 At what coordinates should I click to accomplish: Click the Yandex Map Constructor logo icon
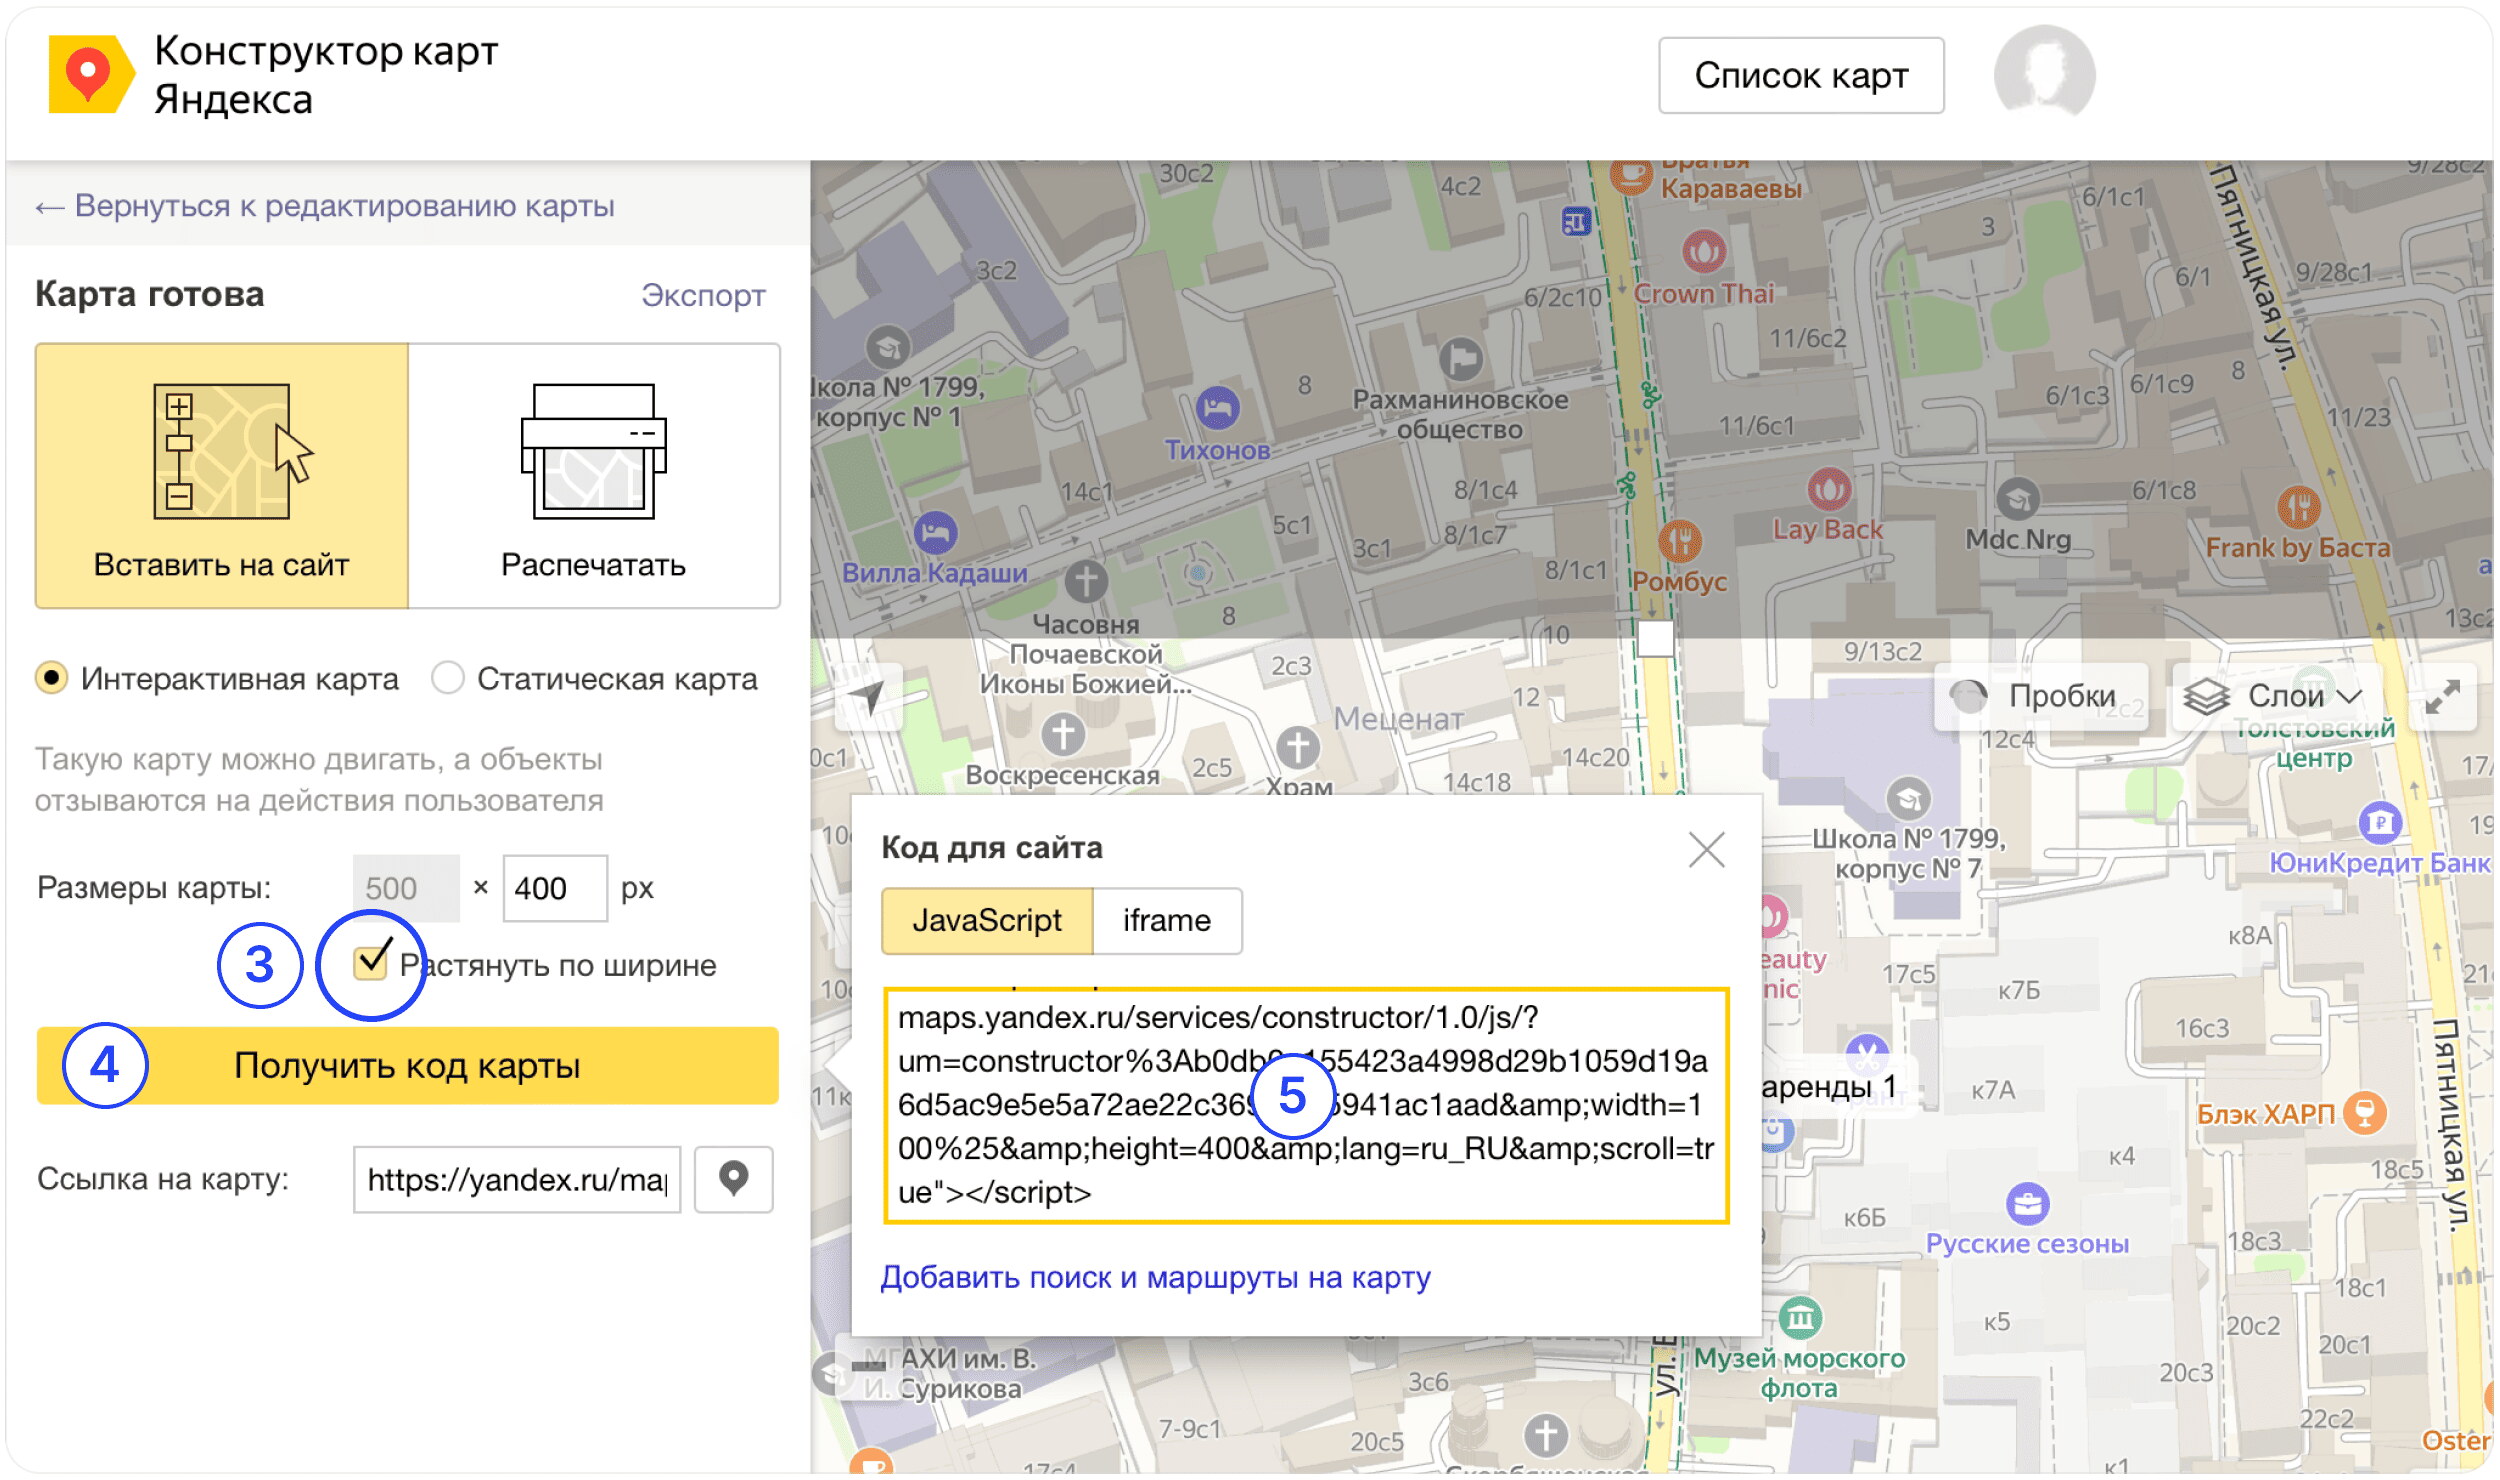point(90,75)
